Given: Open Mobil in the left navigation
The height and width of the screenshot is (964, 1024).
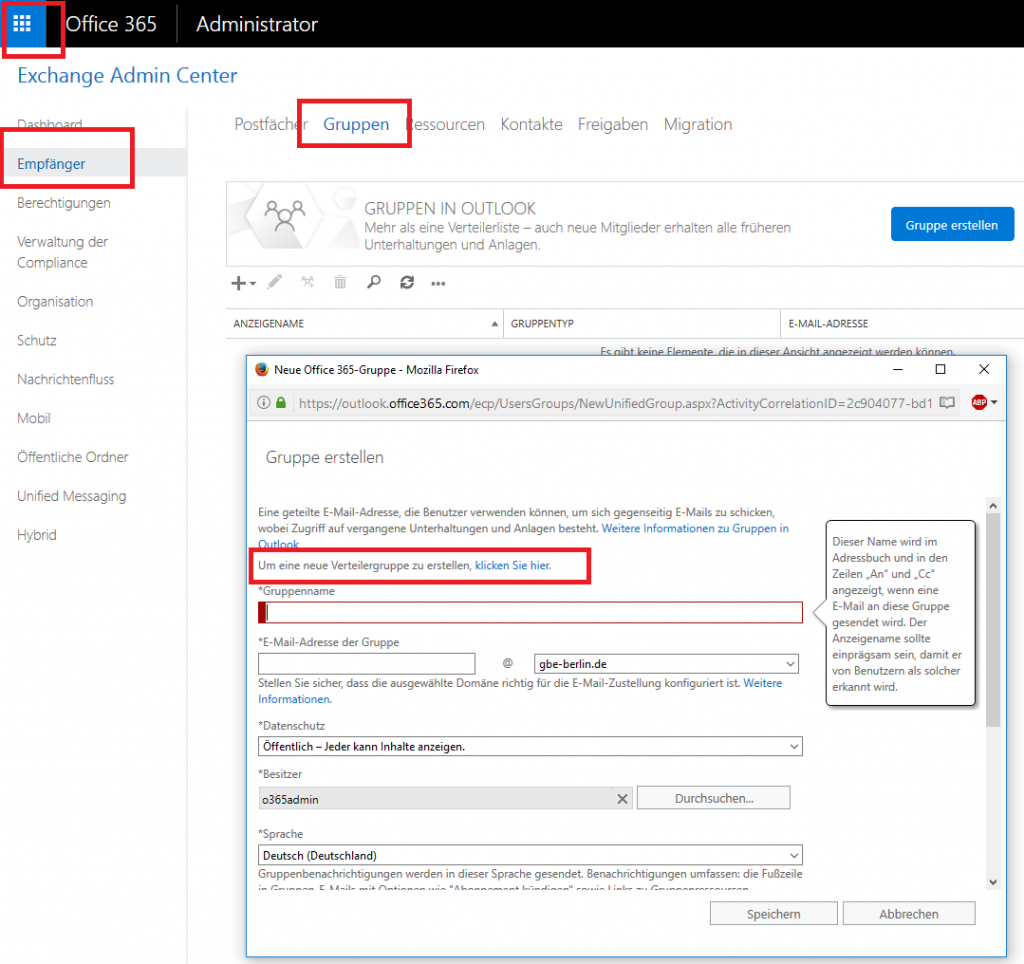Looking at the screenshot, I should [x=34, y=418].
